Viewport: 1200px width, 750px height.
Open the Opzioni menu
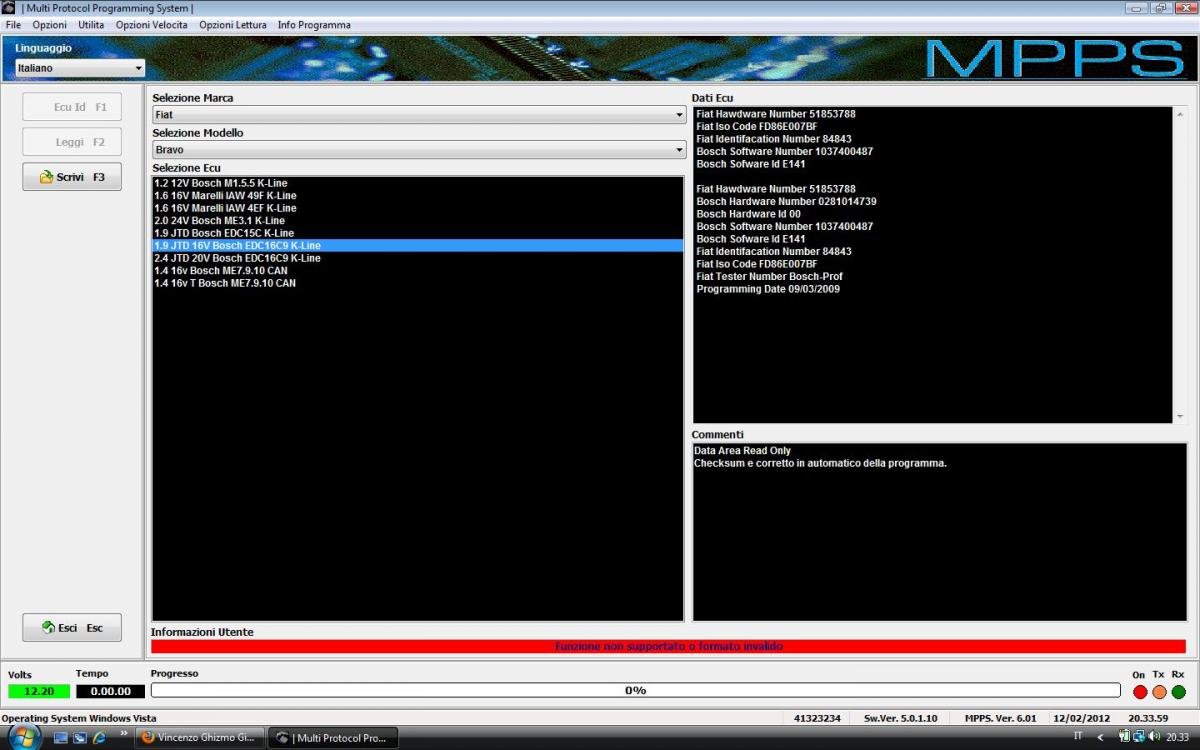[x=49, y=25]
